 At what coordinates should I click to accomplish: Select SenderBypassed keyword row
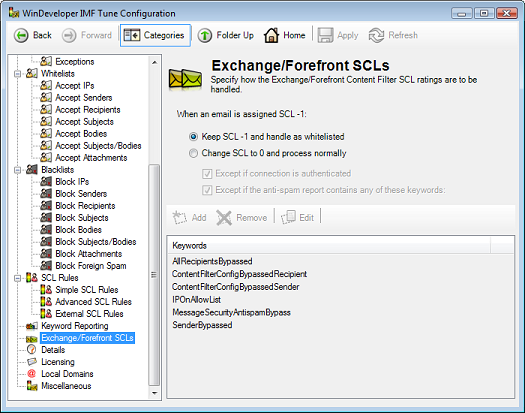[x=202, y=325]
